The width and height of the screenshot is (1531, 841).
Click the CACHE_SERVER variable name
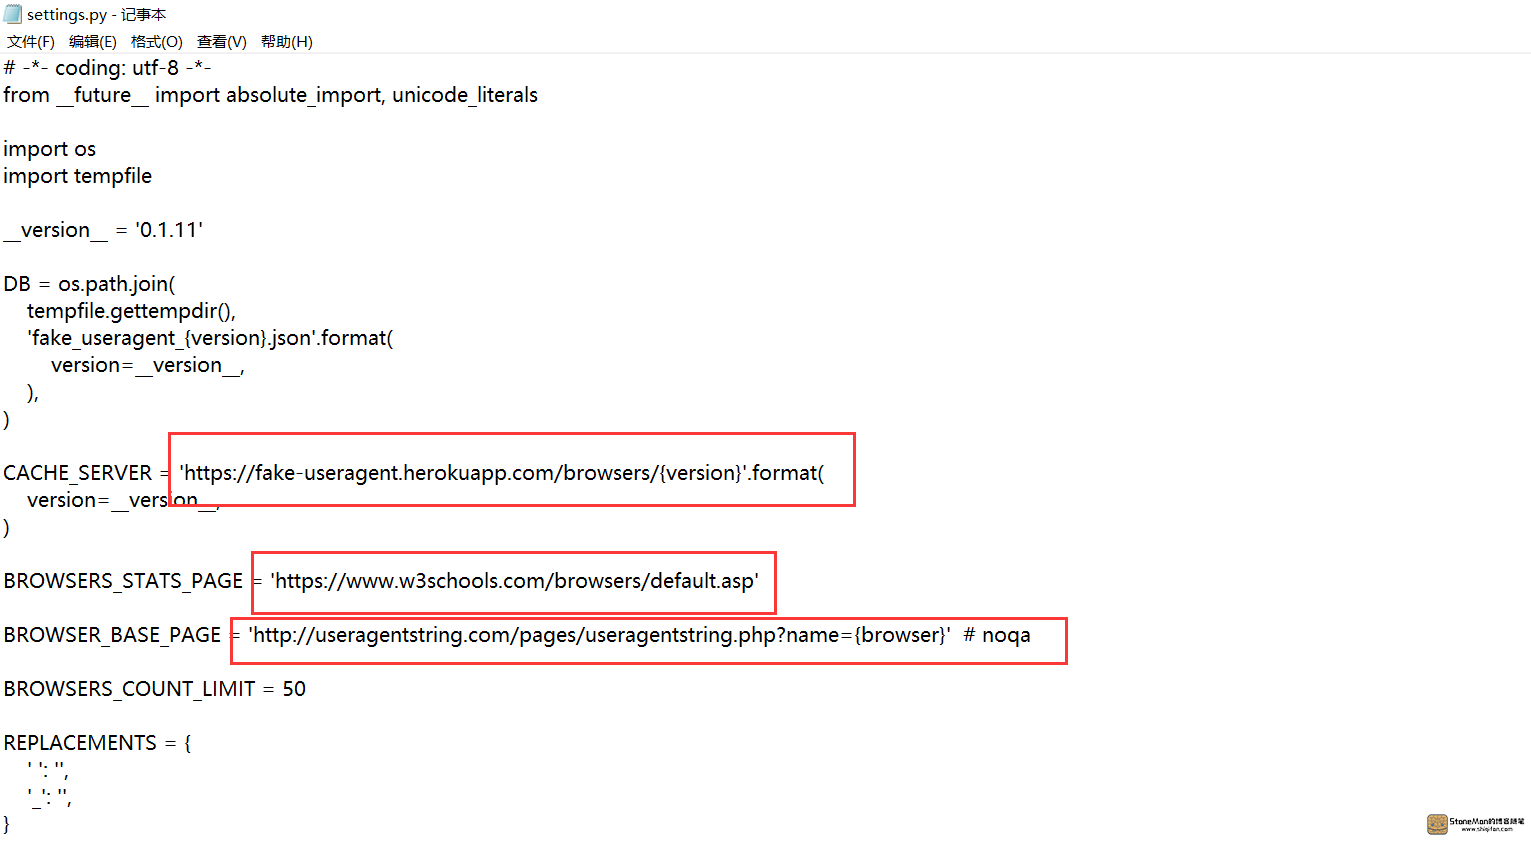(78, 473)
